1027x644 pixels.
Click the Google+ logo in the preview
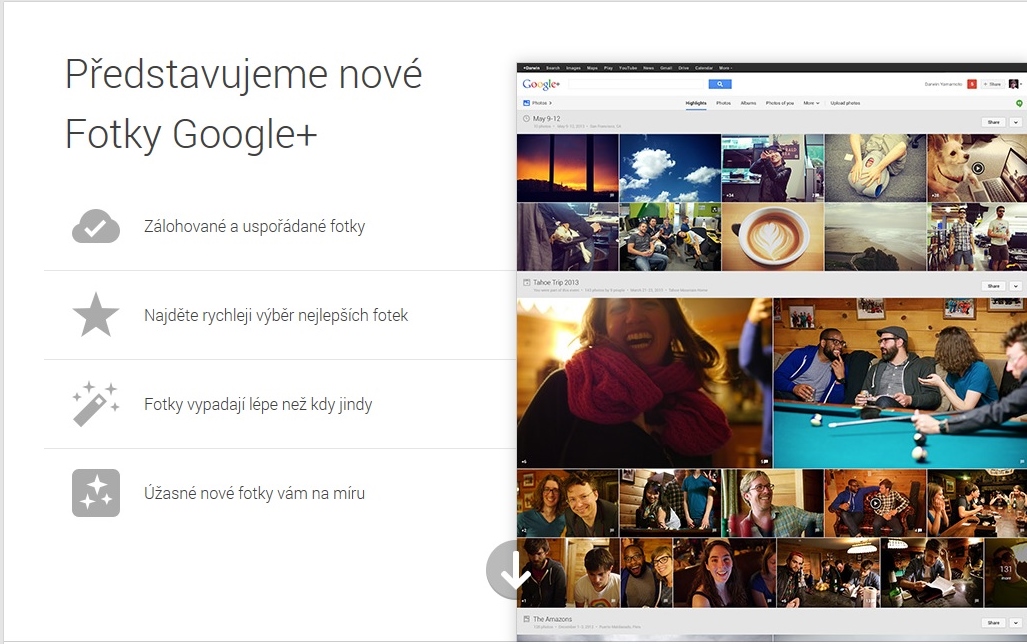541,85
